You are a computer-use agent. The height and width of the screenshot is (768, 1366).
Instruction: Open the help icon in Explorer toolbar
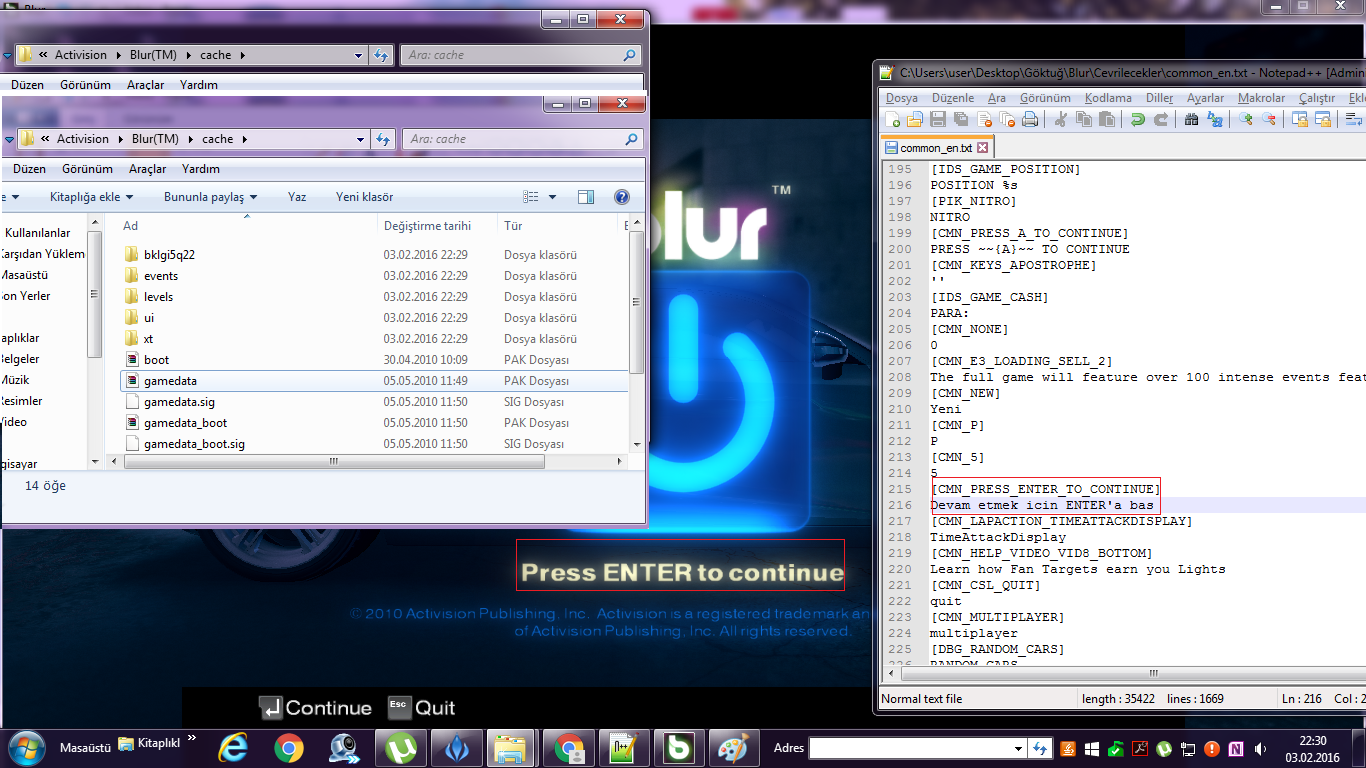click(622, 197)
